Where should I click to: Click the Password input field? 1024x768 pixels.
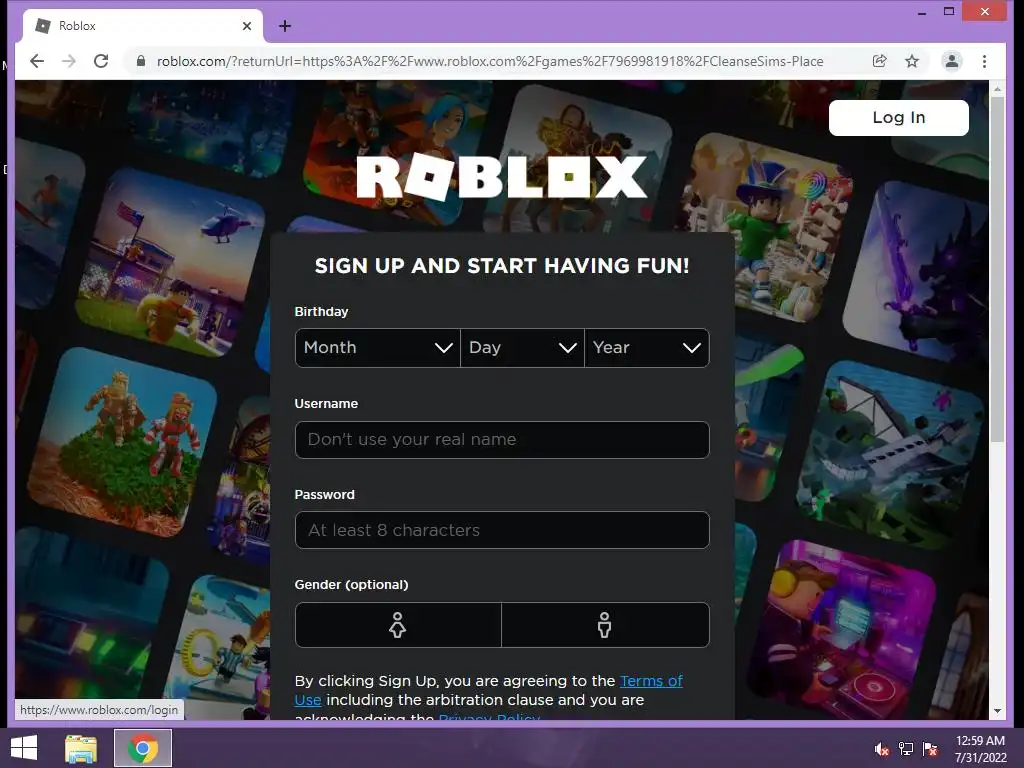point(502,530)
